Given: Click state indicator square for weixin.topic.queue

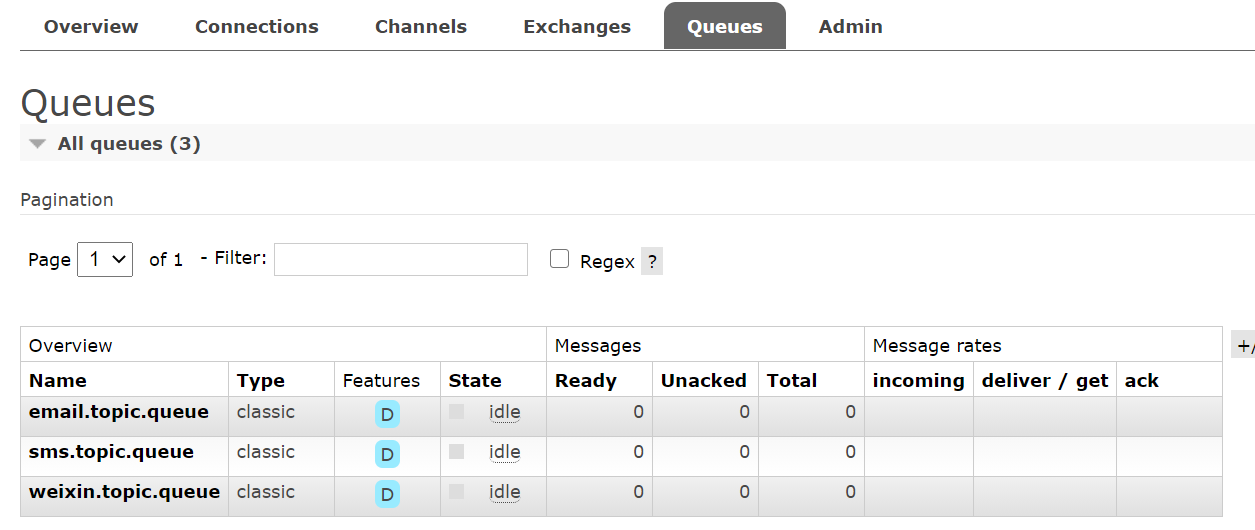Looking at the screenshot, I should (457, 491).
